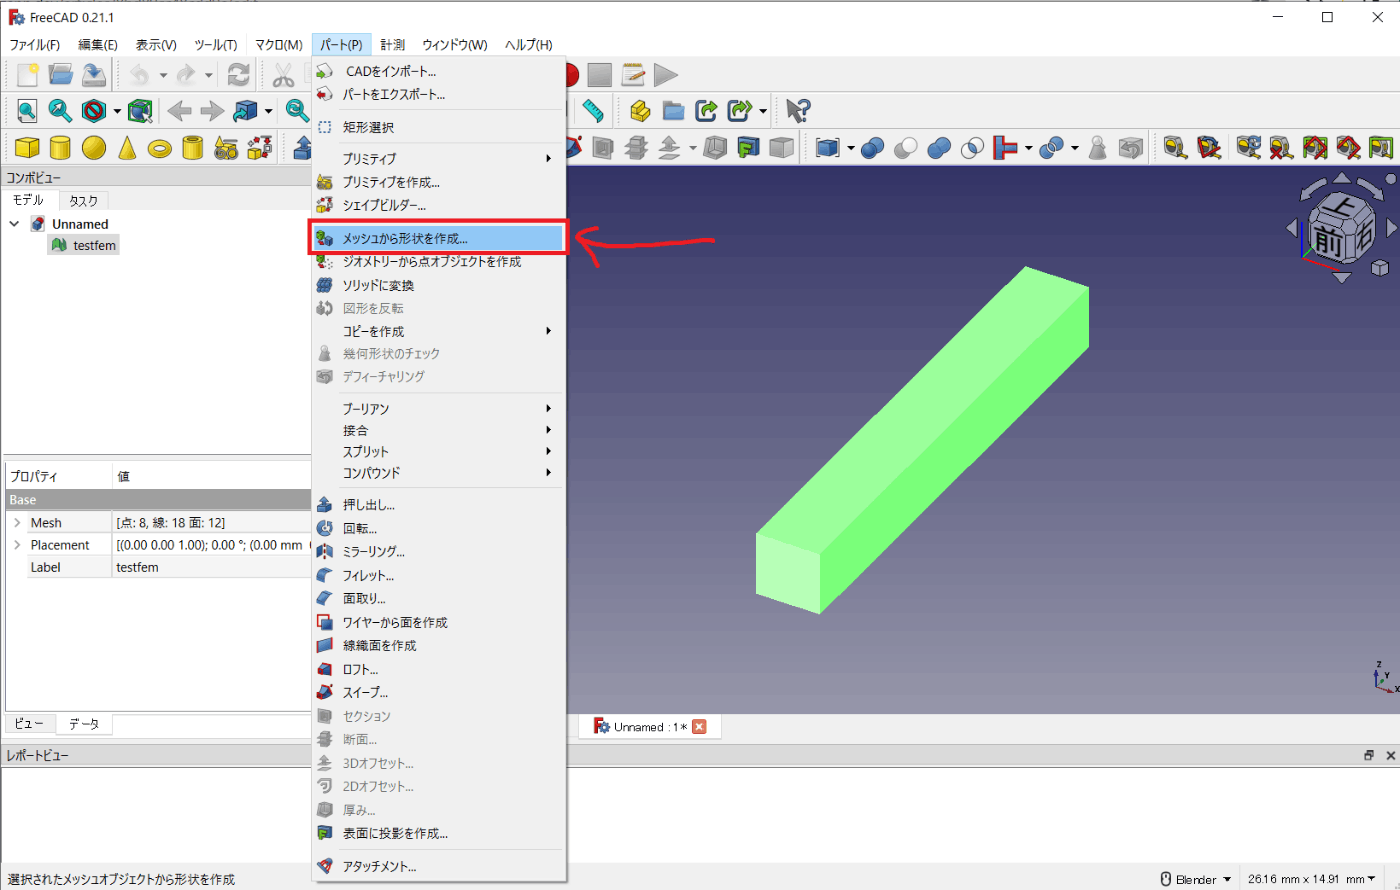
Task: Open the プリミティブ submenu
Action: click(439, 158)
